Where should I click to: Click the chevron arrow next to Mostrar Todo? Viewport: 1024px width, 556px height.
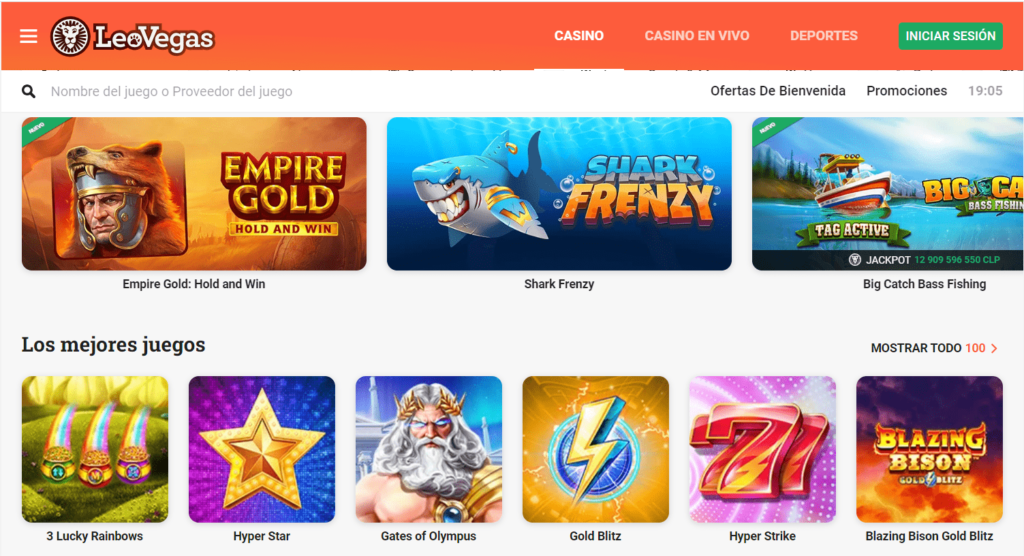point(994,348)
